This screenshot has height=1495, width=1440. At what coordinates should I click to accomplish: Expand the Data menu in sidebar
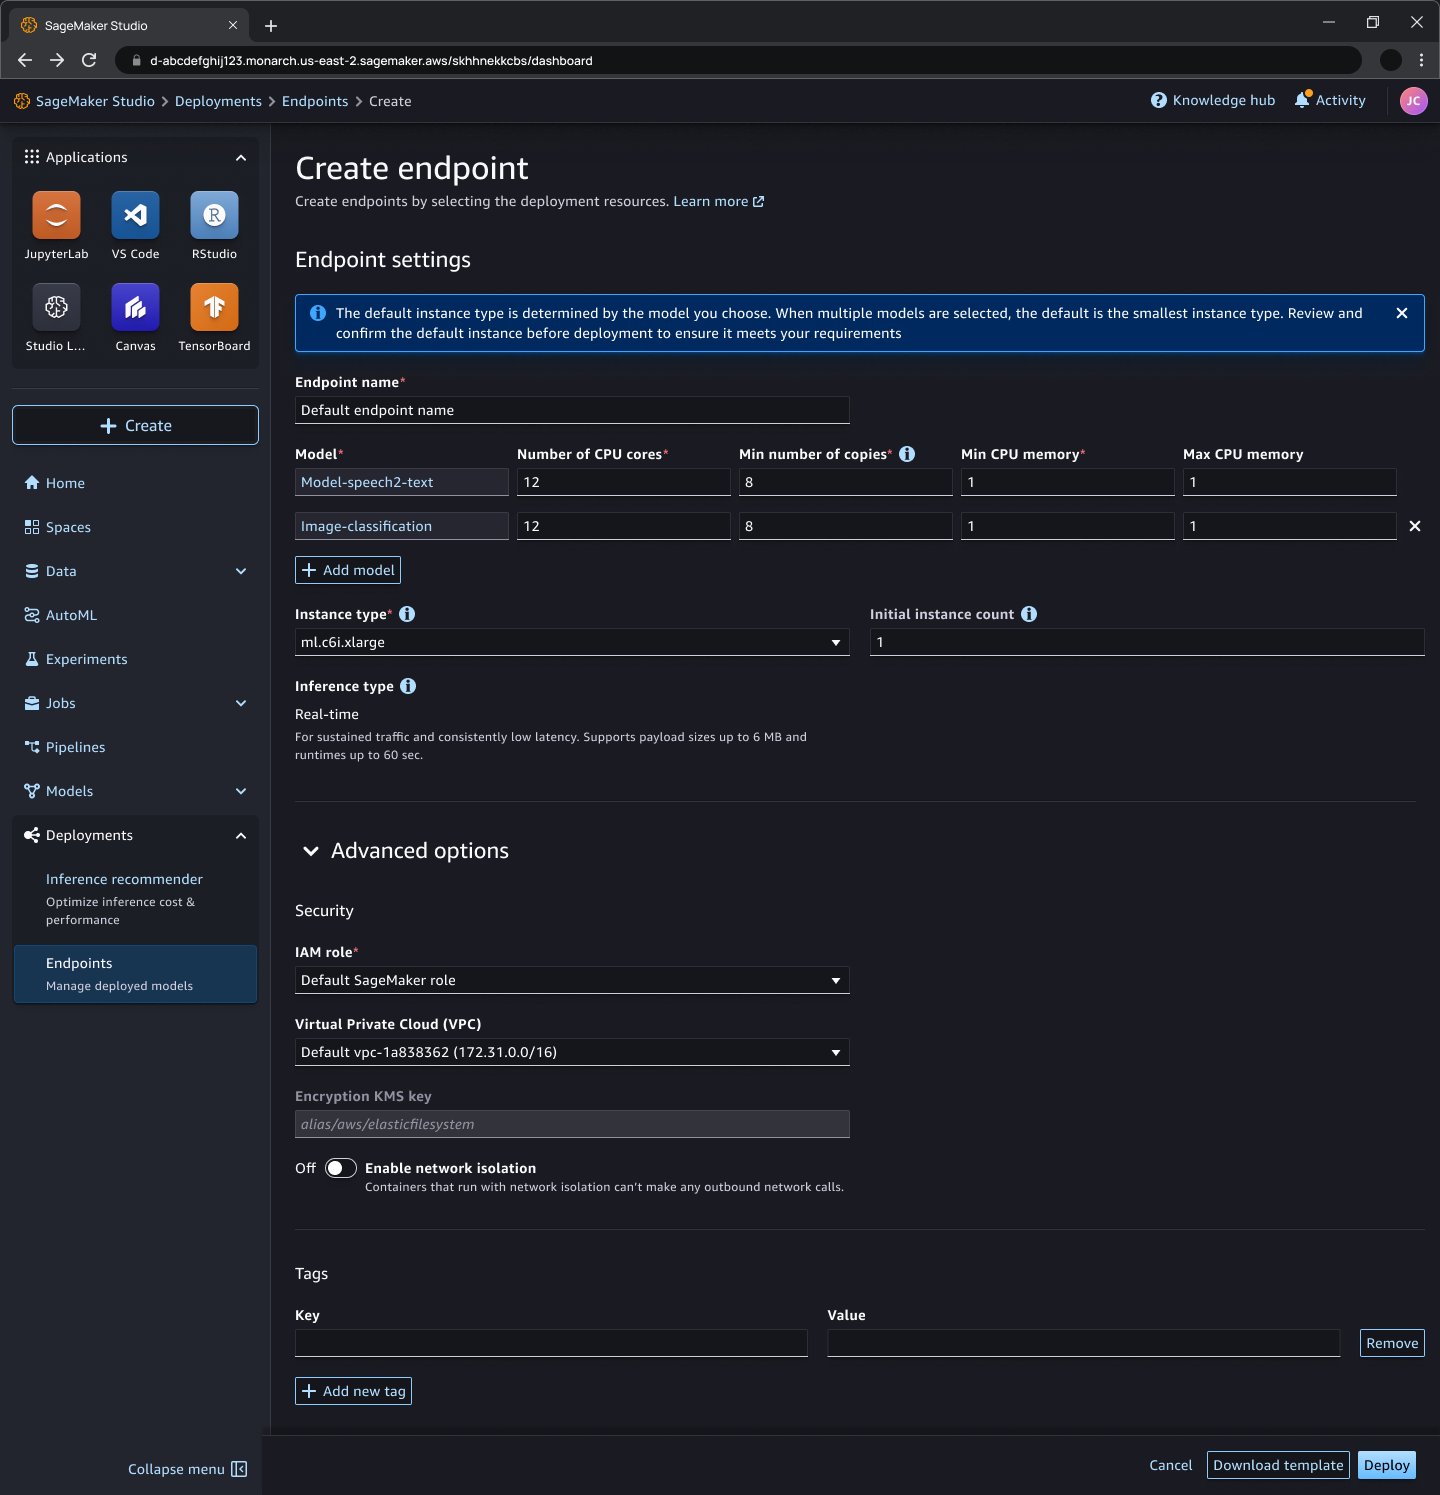coord(241,571)
